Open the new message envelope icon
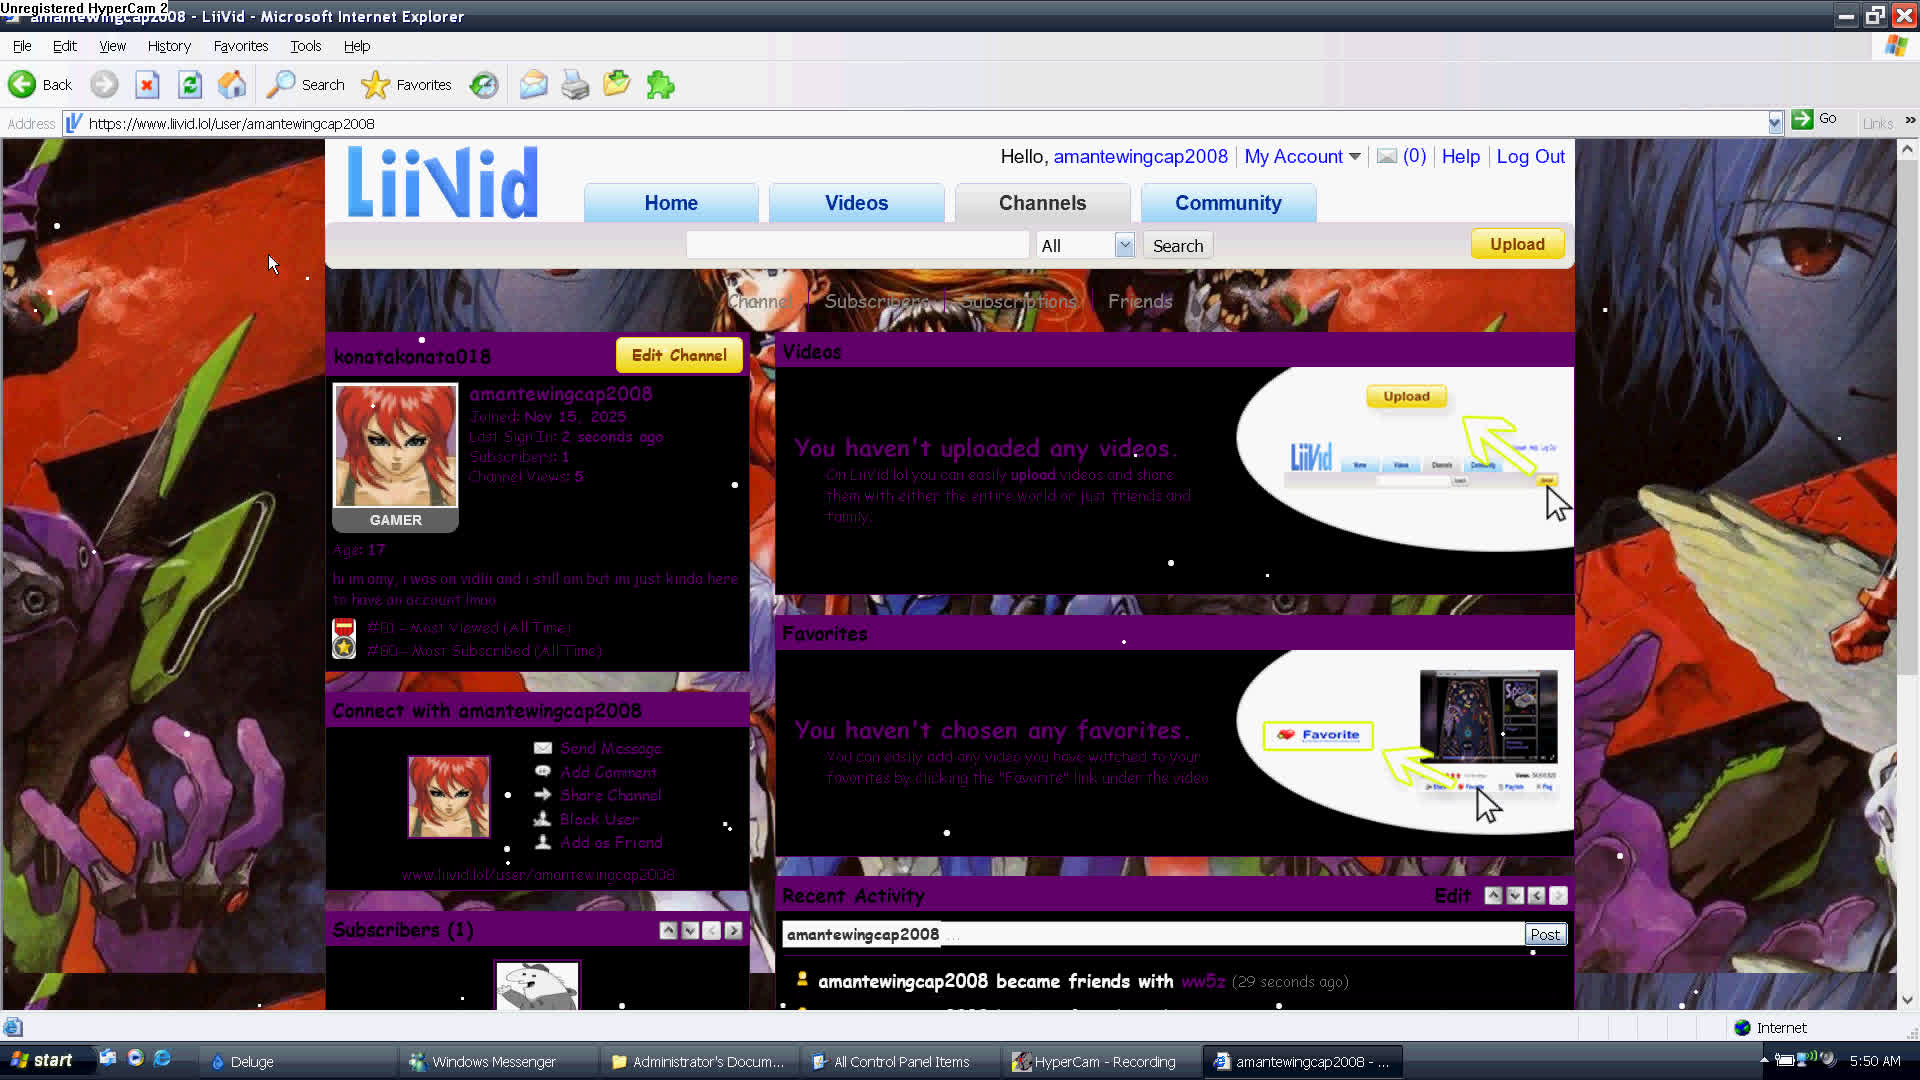The width and height of the screenshot is (1920, 1080). [x=1388, y=156]
